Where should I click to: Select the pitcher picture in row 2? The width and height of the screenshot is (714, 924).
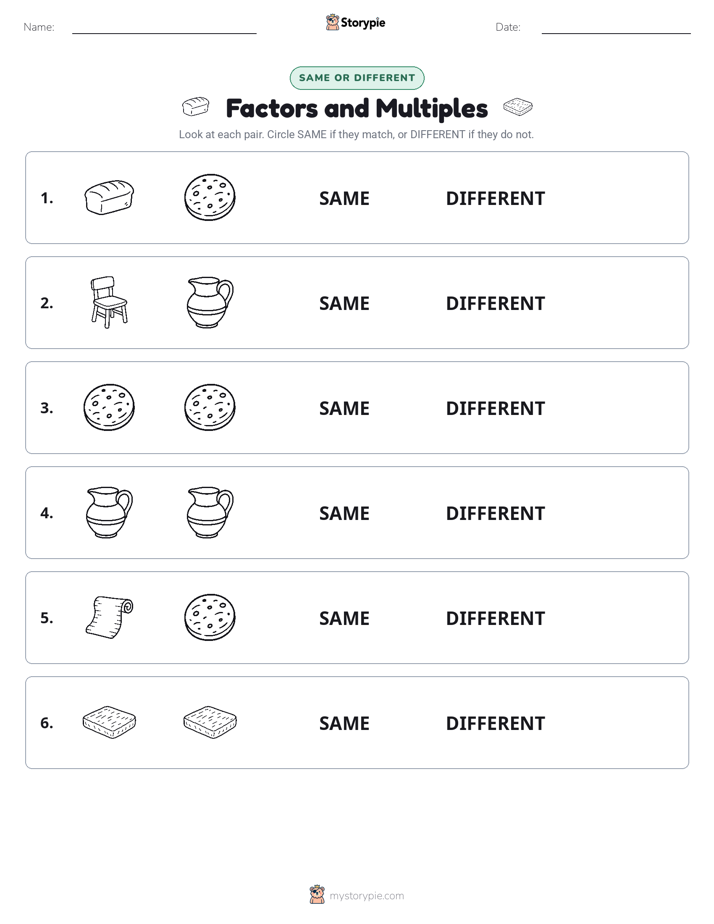[210, 302]
